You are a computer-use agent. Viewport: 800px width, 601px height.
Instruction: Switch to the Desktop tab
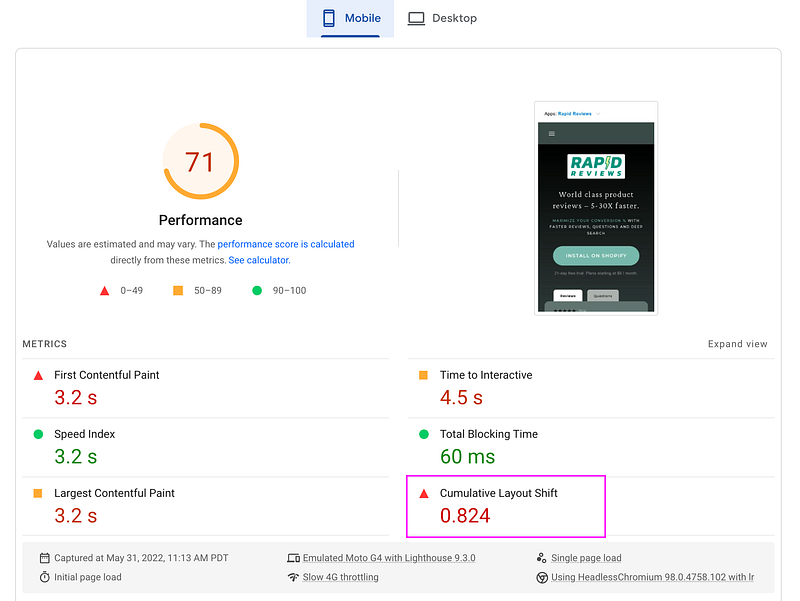442,18
